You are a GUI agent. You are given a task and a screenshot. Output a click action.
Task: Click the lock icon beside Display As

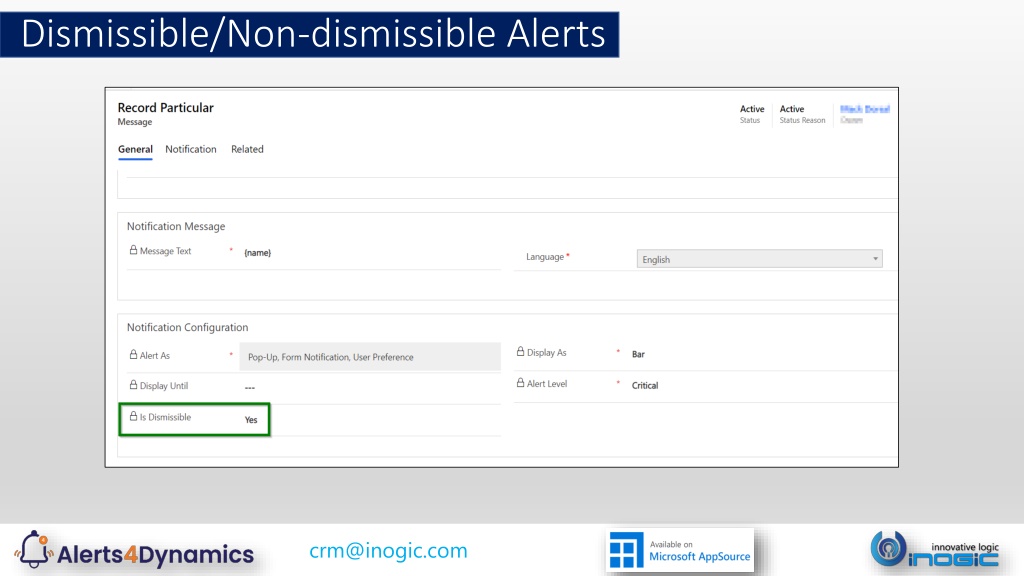click(520, 351)
